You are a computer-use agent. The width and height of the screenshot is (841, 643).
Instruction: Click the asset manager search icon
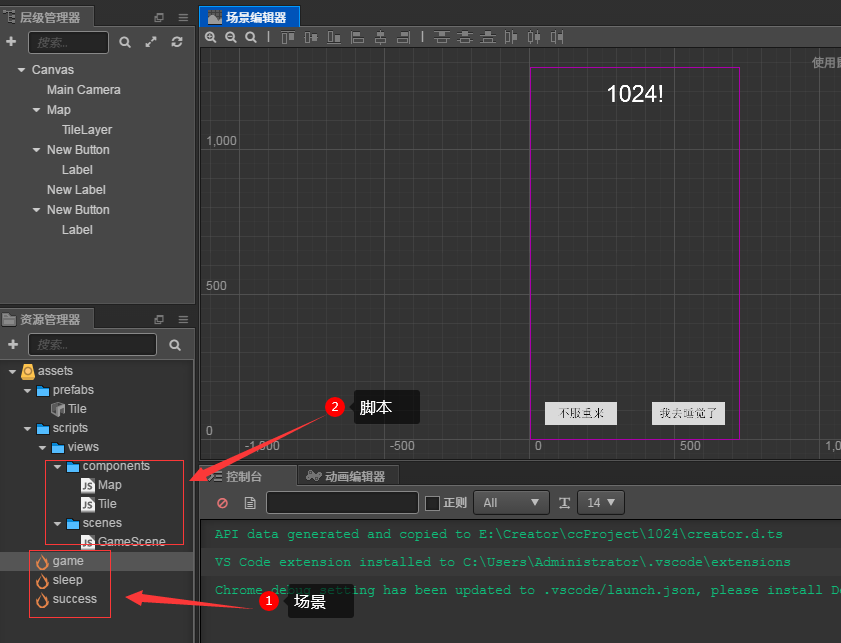click(x=175, y=345)
